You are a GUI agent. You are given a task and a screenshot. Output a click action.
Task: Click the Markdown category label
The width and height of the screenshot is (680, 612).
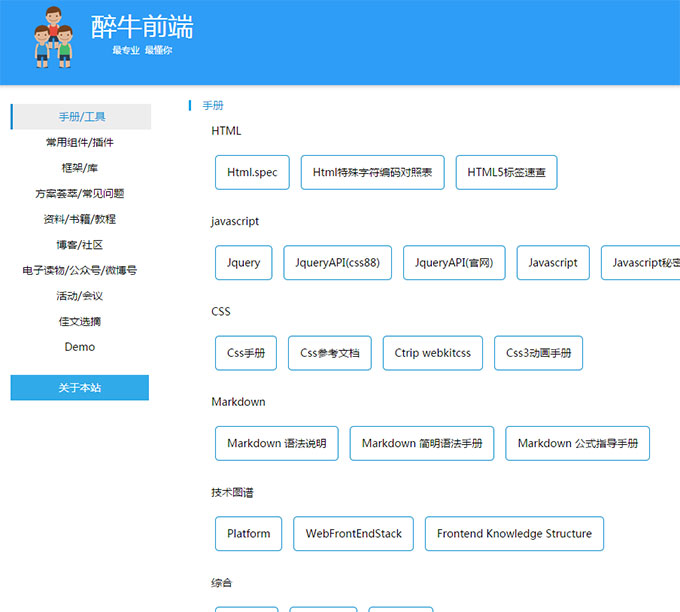(x=238, y=402)
